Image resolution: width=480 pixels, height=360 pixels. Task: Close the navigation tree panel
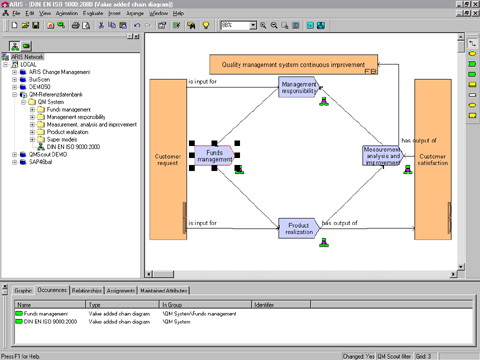pos(137,36)
